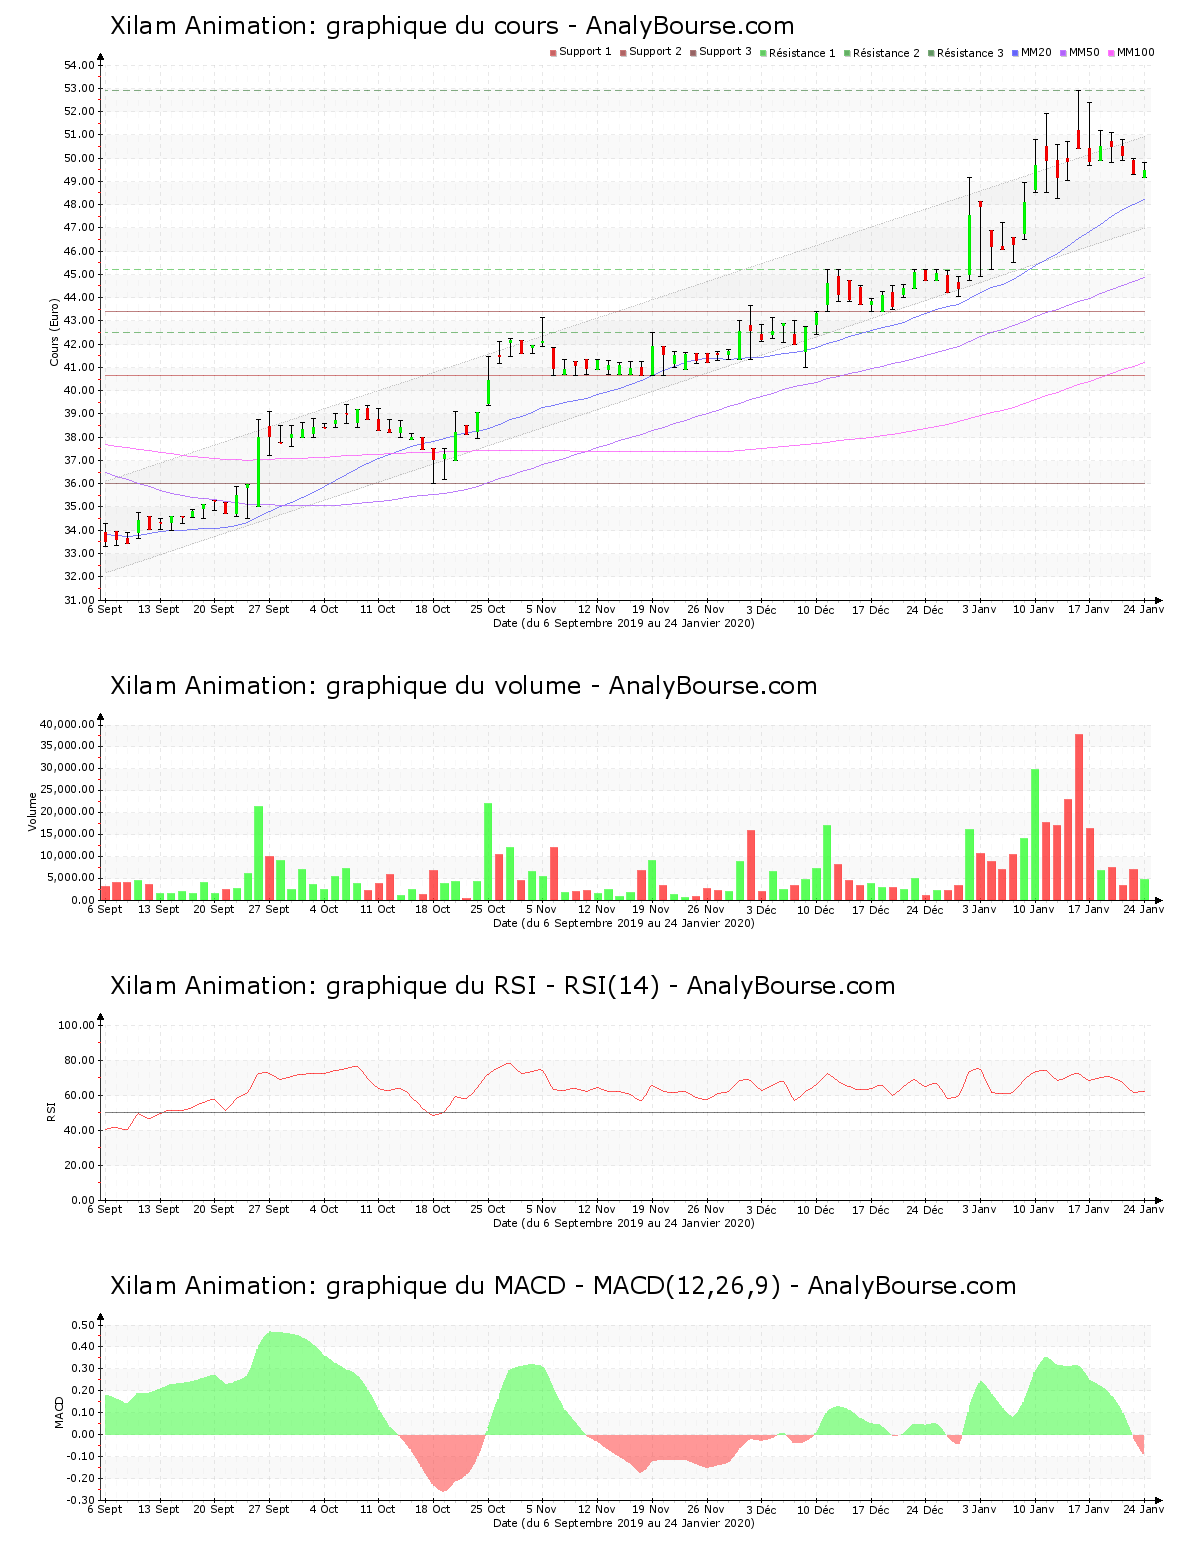The height and width of the screenshot is (1550, 1200).
Task: Click the 31.00 price axis value
Action: coord(79,600)
